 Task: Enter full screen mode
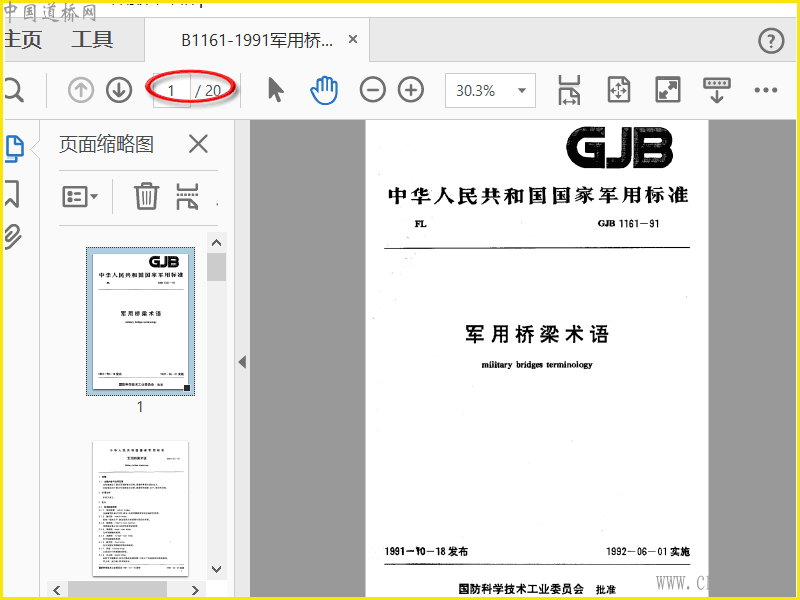[668, 90]
